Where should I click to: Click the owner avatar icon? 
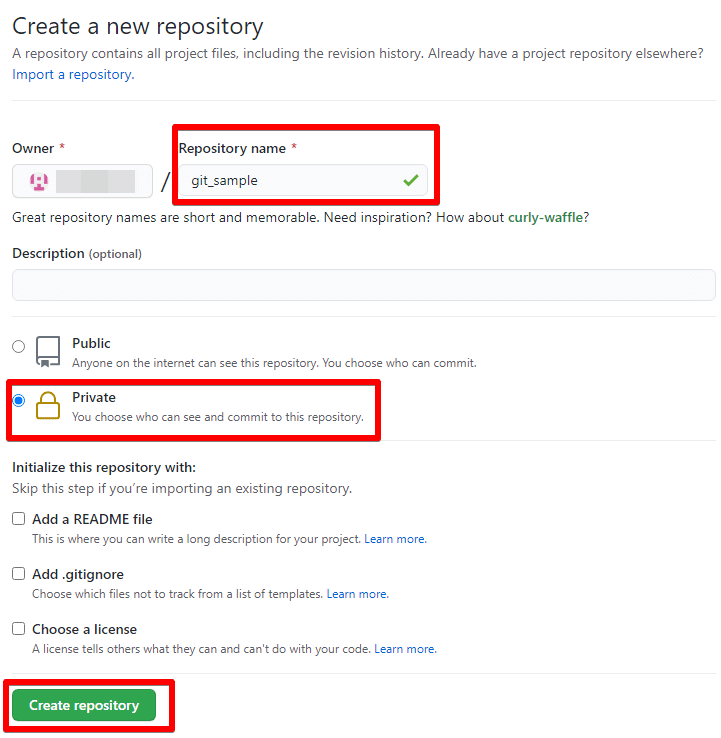click(x=39, y=181)
